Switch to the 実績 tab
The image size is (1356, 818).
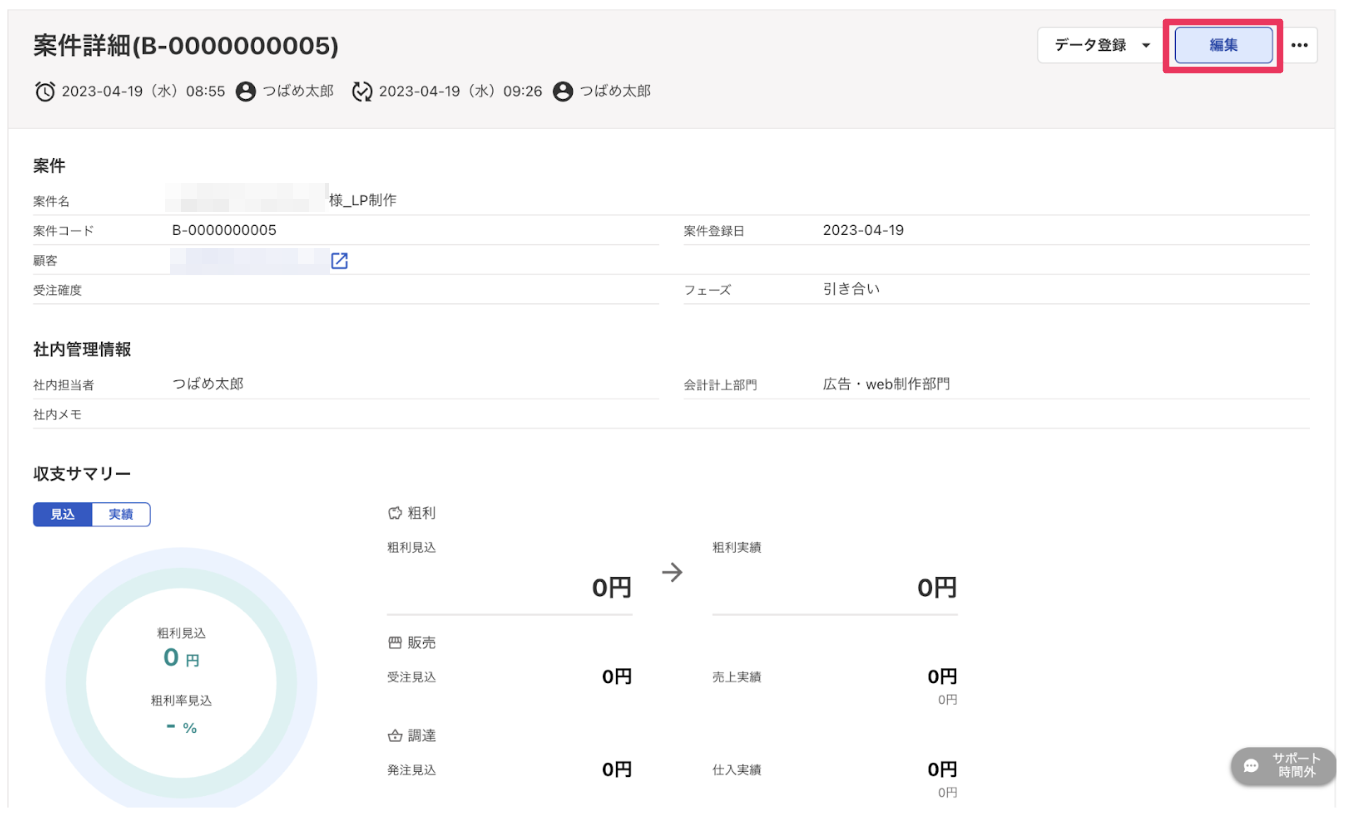tap(121, 514)
